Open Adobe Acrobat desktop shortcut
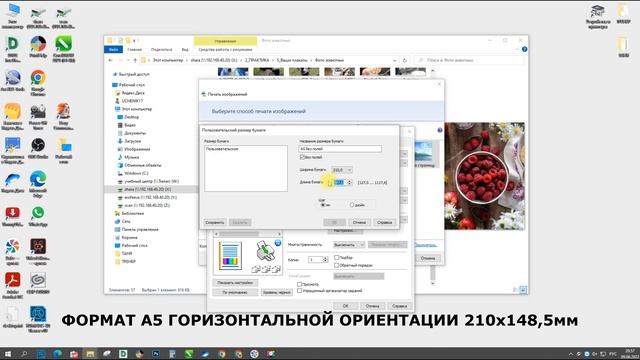The width and height of the screenshot is (640, 360). point(12,285)
